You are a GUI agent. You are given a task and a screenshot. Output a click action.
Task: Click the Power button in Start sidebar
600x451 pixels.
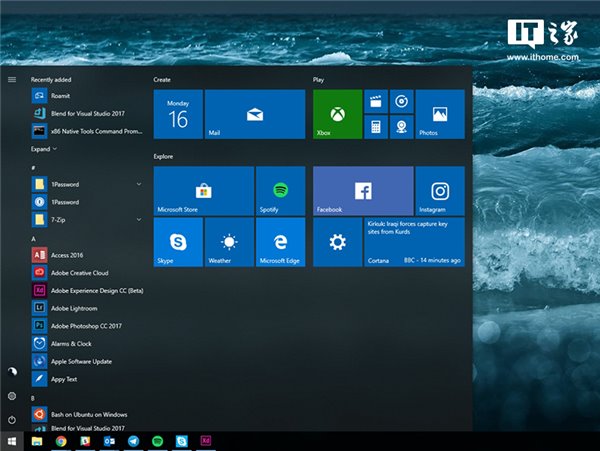coord(12,420)
